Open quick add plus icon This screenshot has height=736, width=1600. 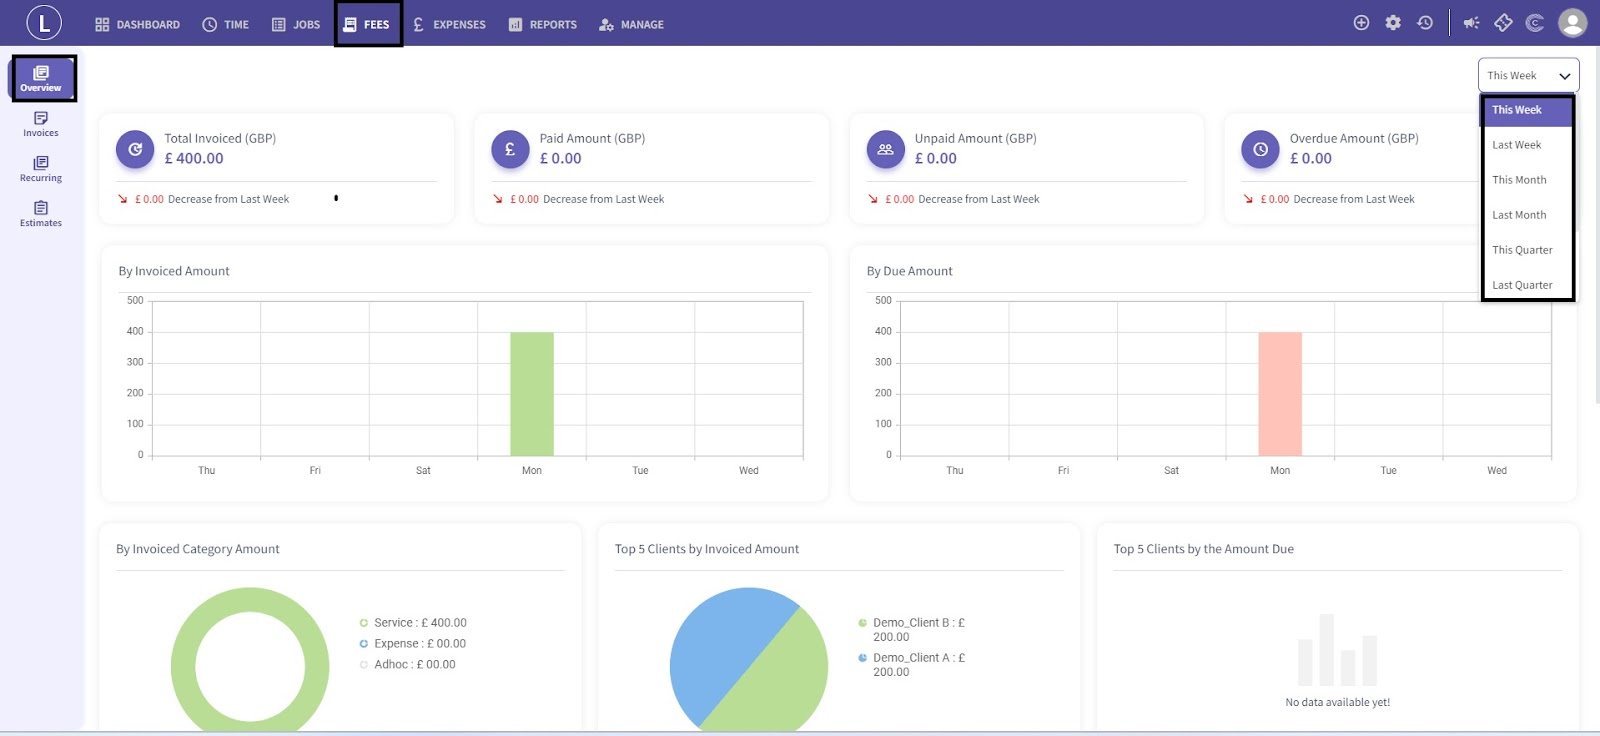click(1361, 23)
